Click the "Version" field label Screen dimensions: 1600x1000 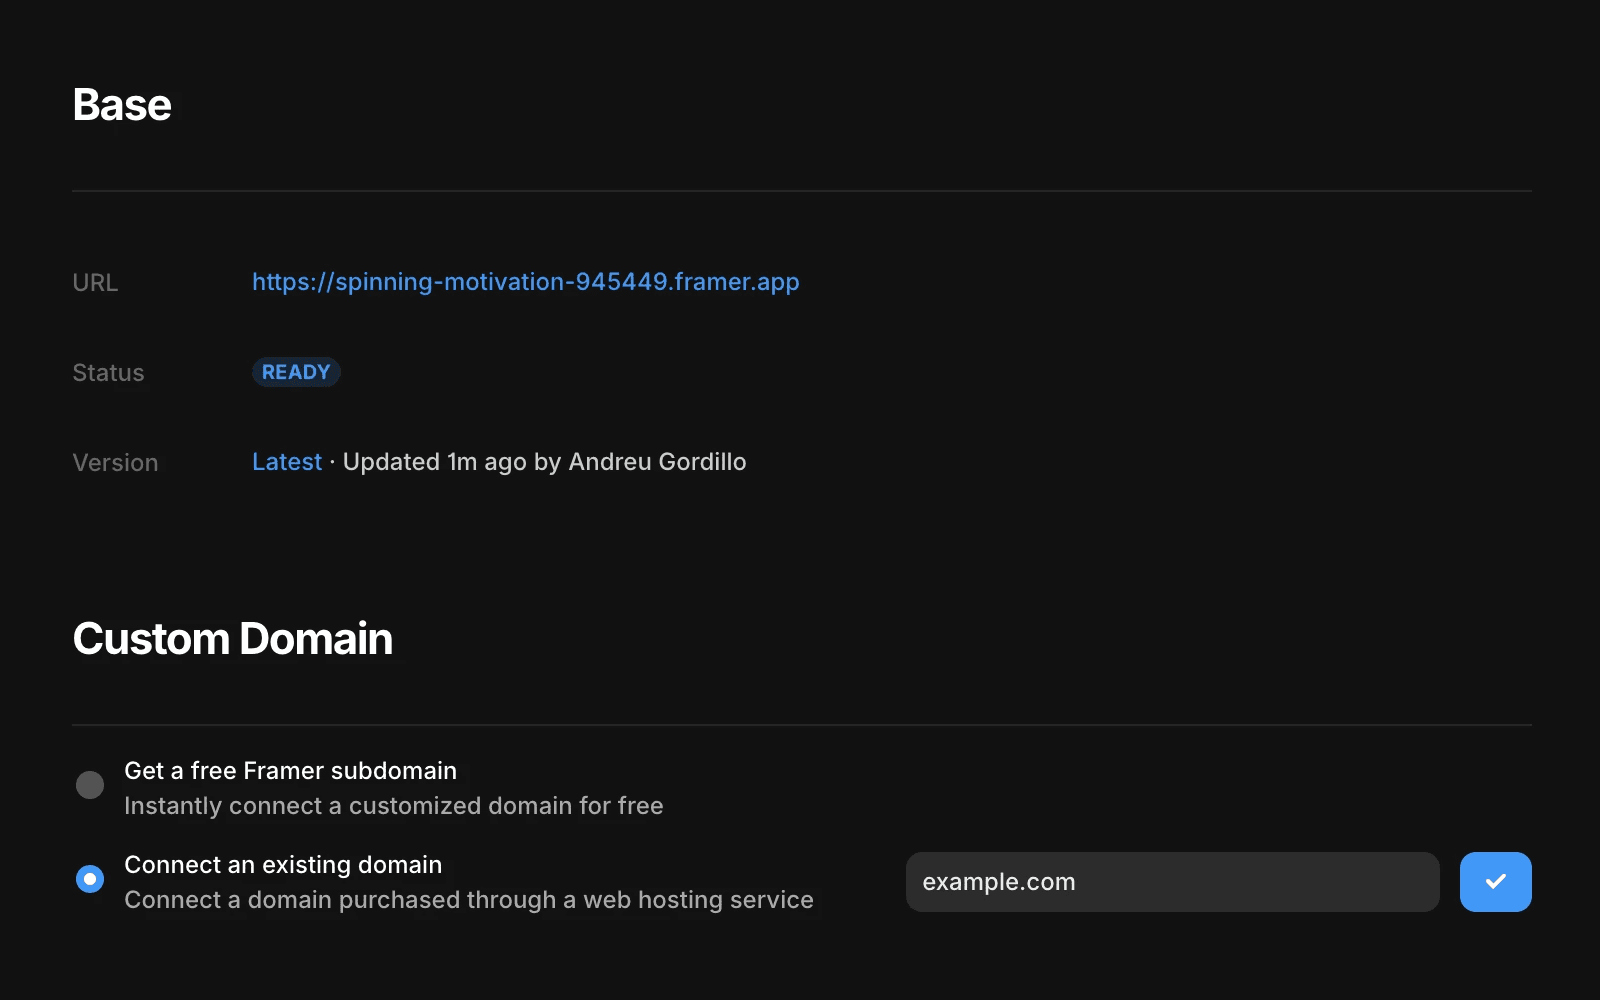pos(115,462)
